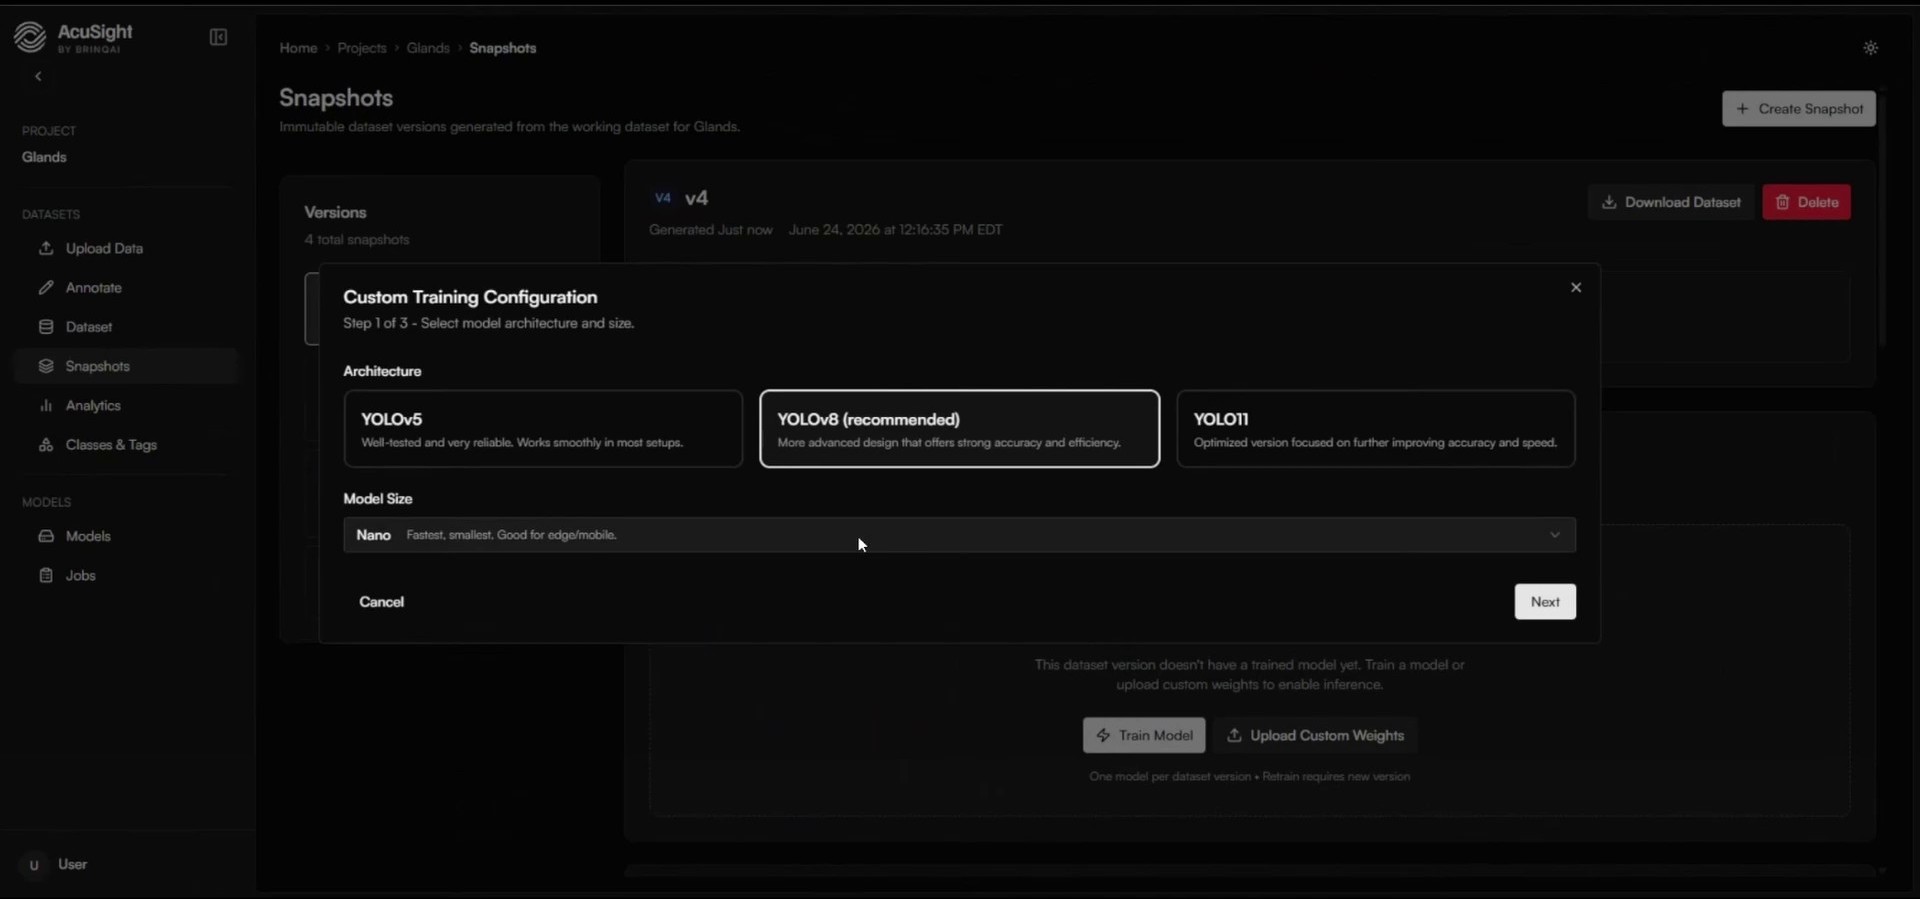The height and width of the screenshot is (899, 1920).
Task: Delete the v4 snapshot
Action: click(1806, 202)
